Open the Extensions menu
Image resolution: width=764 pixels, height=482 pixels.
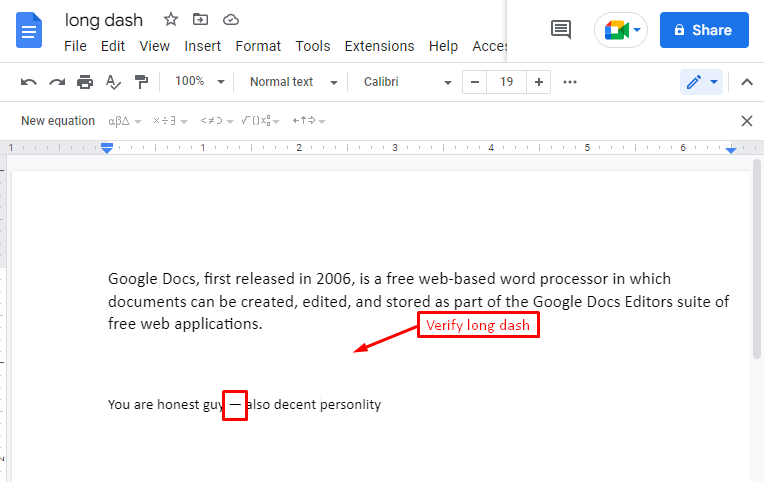[379, 46]
